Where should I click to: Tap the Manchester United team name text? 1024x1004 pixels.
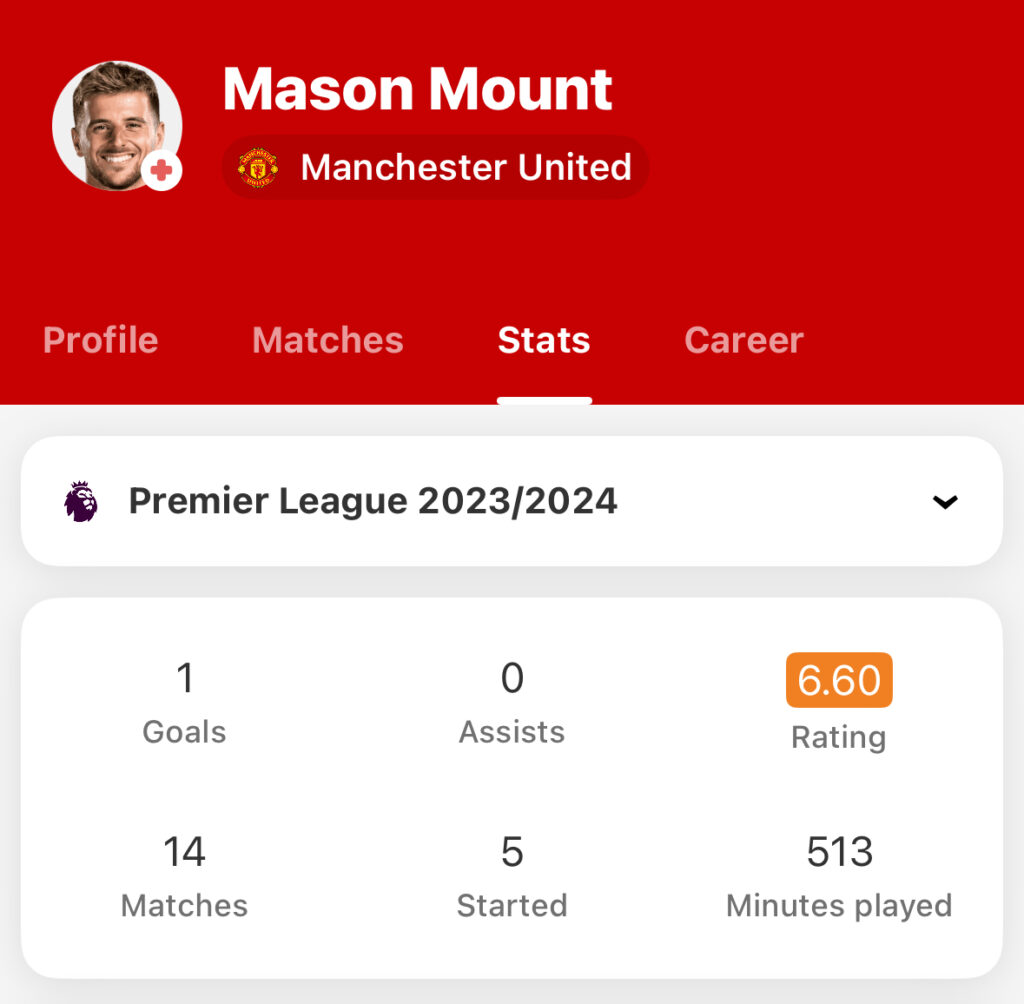[466, 167]
